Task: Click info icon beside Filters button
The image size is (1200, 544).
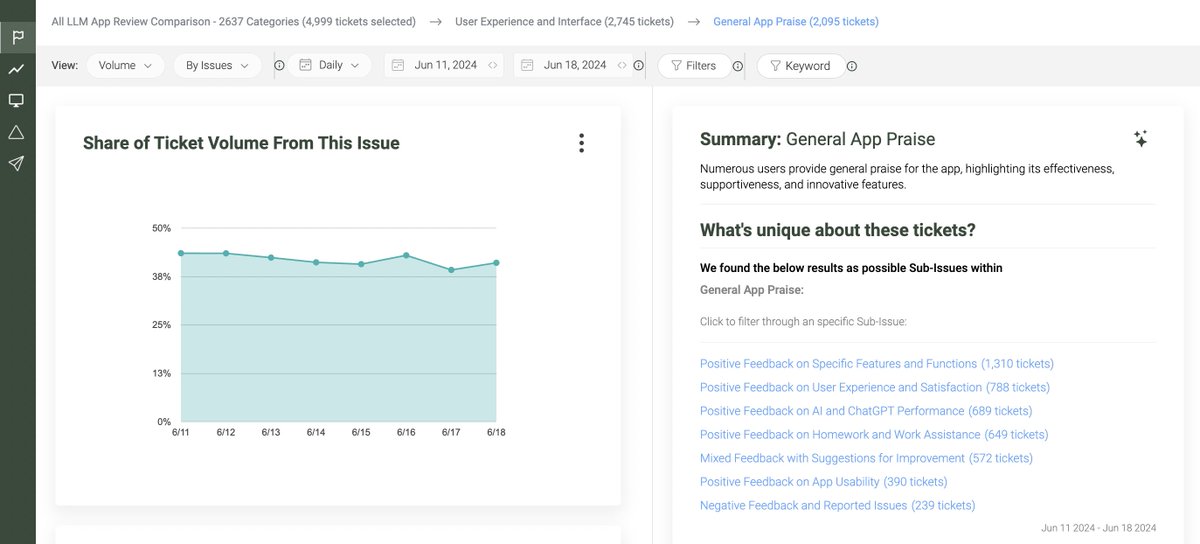Action: (x=737, y=66)
